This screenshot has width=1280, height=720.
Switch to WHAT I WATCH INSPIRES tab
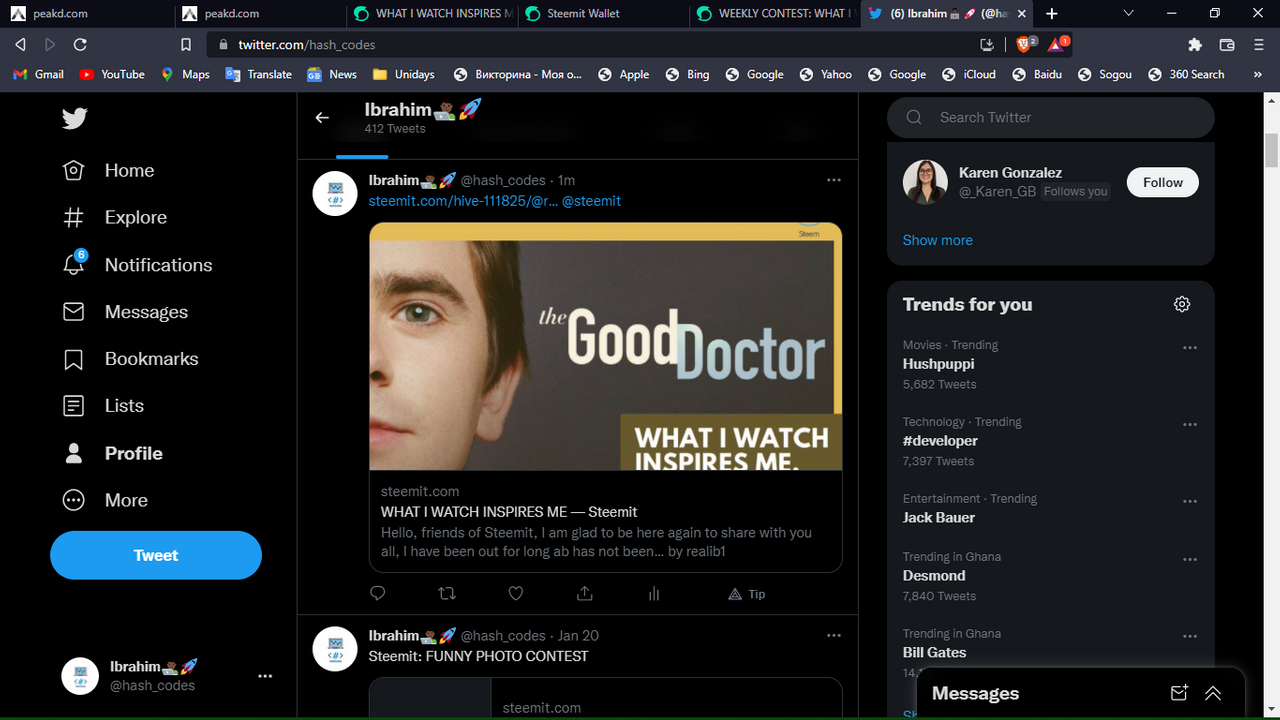432,14
